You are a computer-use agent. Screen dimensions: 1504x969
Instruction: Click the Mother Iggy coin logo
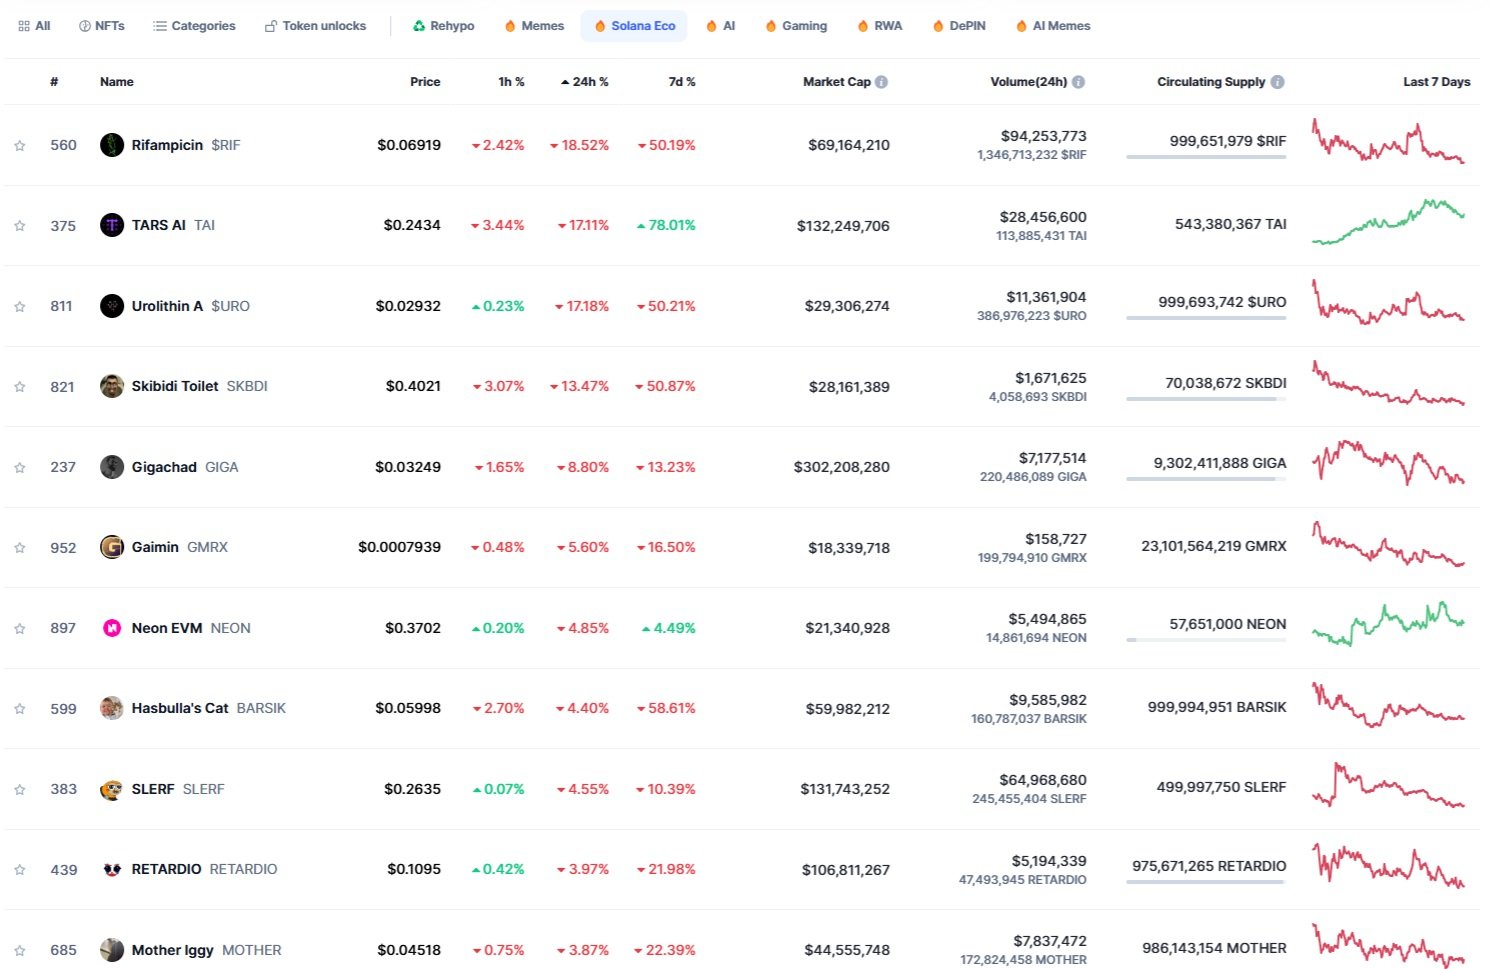112,950
